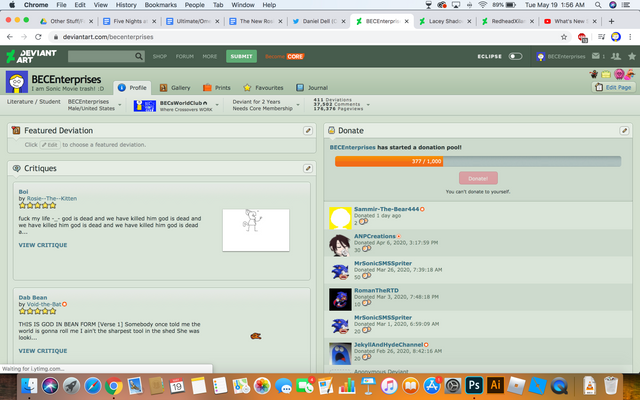Click ANPCreations donor avatar
Image resolution: width=640 pixels, height=400 pixels.
point(340,245)
